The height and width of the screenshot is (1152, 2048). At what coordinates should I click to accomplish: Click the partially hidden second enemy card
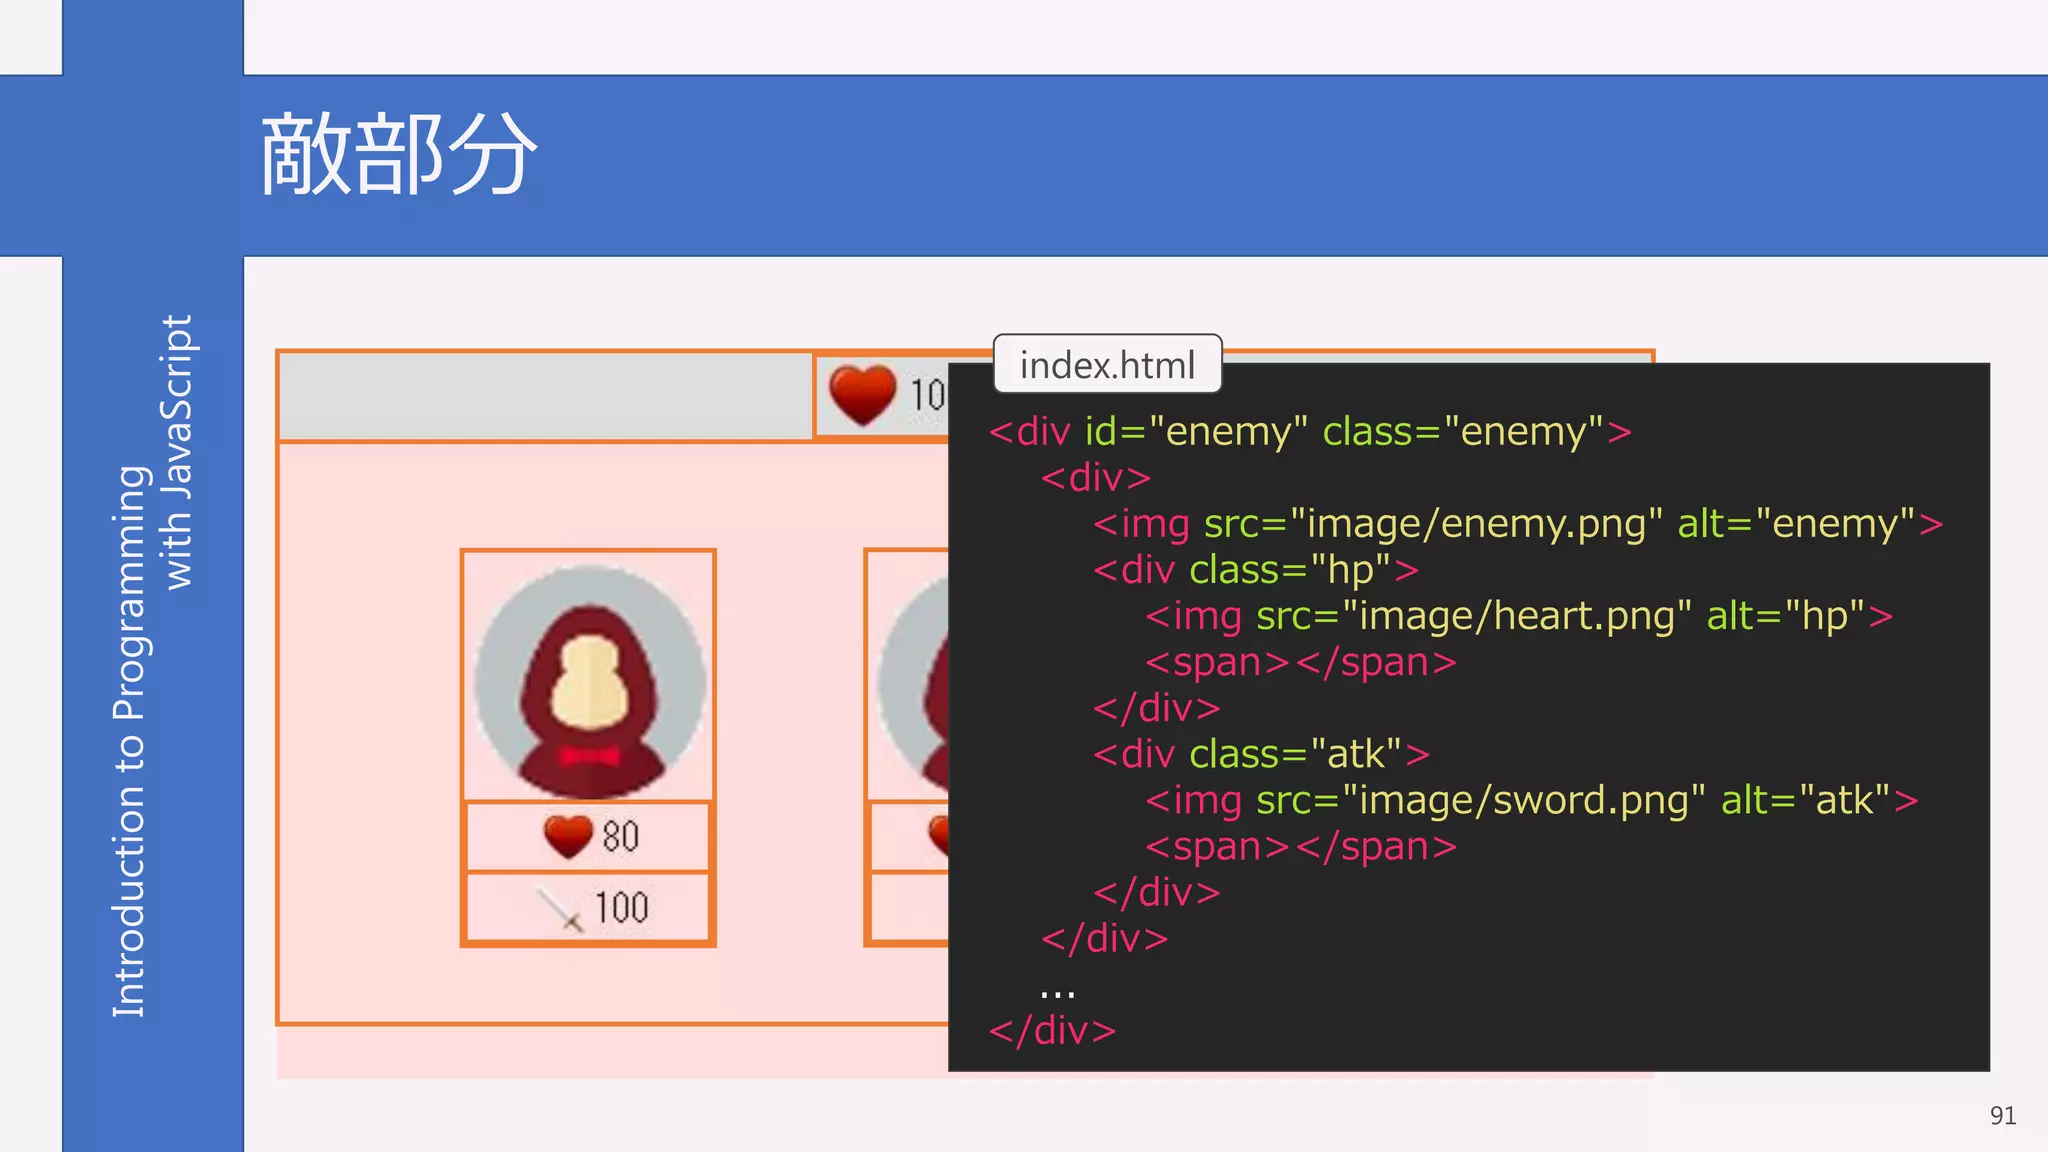click(907, 747)
